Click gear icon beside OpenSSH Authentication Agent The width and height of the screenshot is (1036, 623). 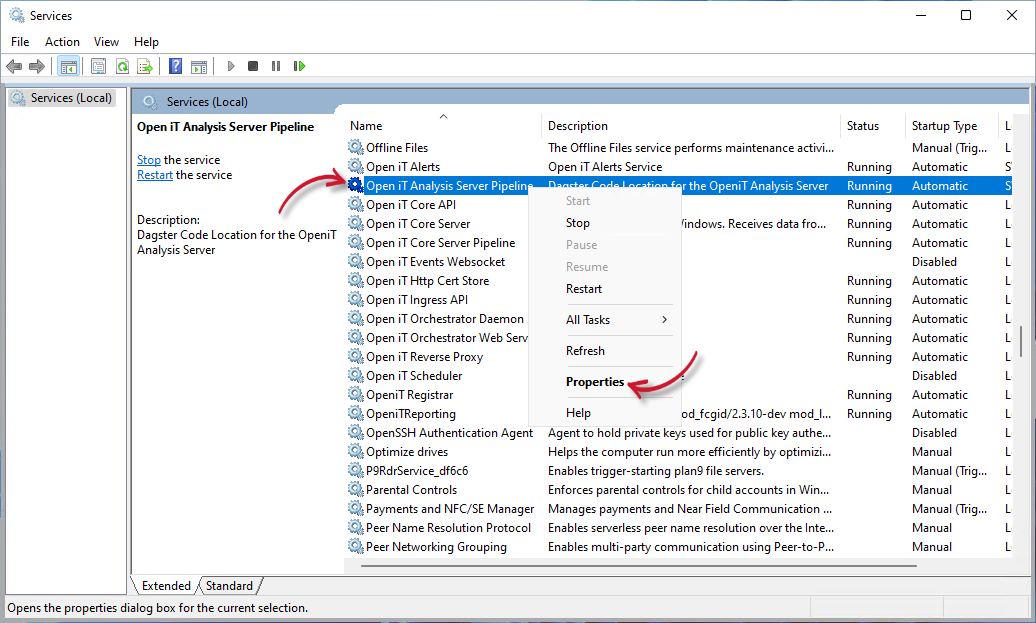pos(355,433)
